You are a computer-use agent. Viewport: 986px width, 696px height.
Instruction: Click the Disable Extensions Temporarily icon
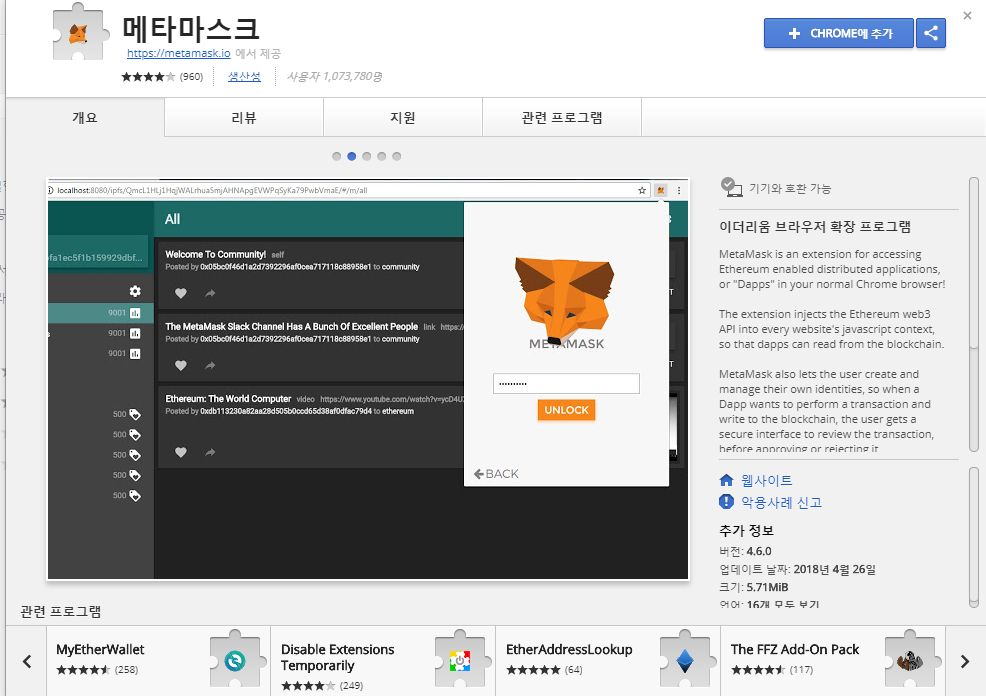pos(460,661)
